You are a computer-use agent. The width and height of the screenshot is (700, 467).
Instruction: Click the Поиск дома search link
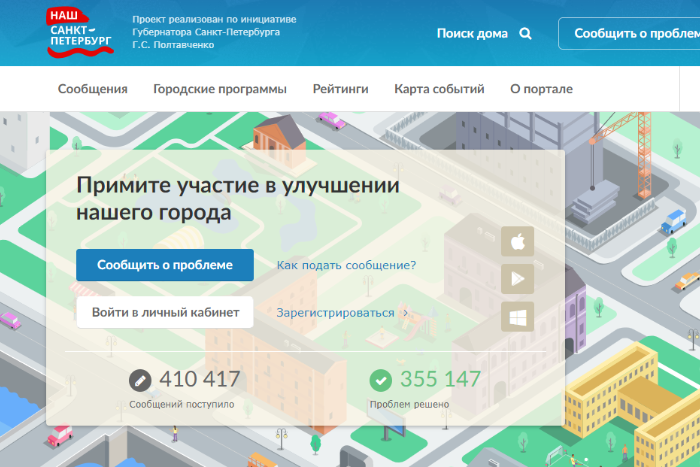click(x=472, y=33)
